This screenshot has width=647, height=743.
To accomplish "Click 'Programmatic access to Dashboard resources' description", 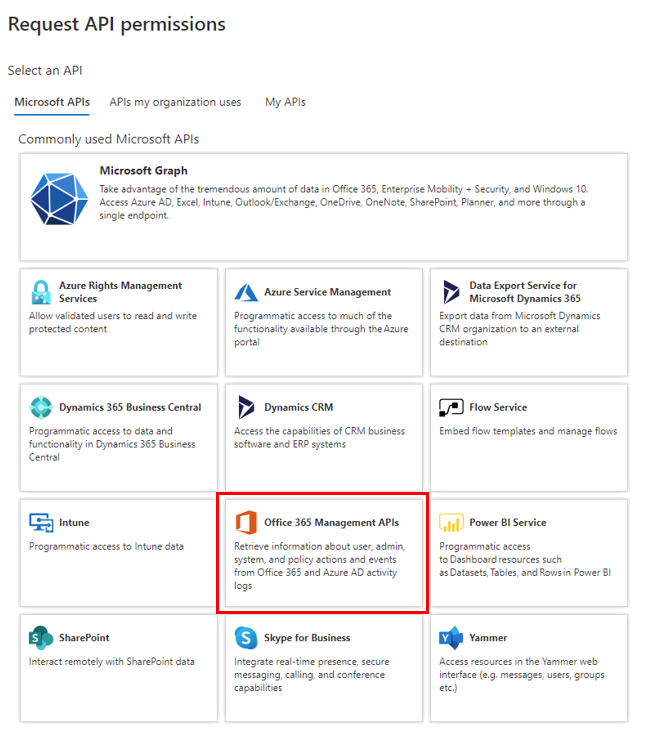I will [x=525, y=559].
